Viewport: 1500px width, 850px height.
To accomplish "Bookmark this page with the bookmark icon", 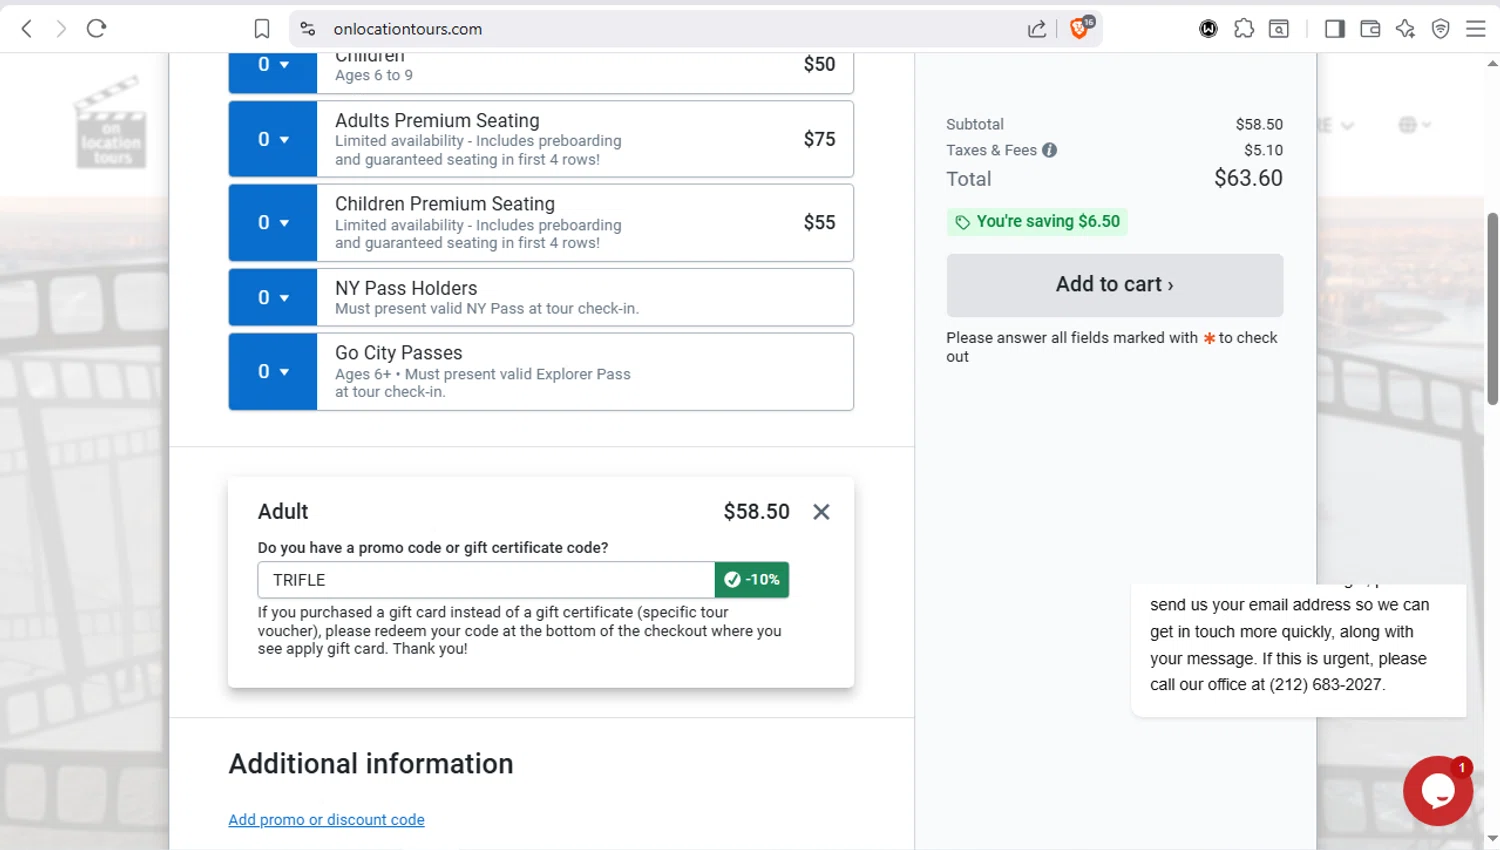I will (x=262, y=29).
